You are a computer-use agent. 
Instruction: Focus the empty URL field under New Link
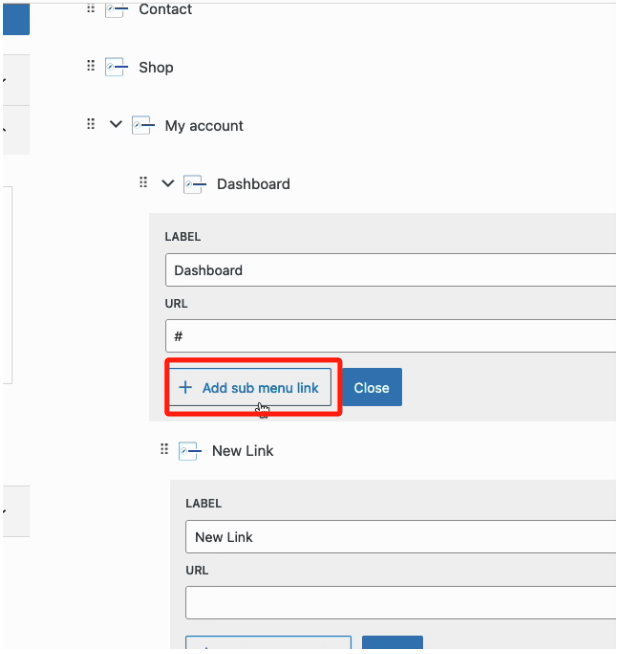click(x=400, y=603)
